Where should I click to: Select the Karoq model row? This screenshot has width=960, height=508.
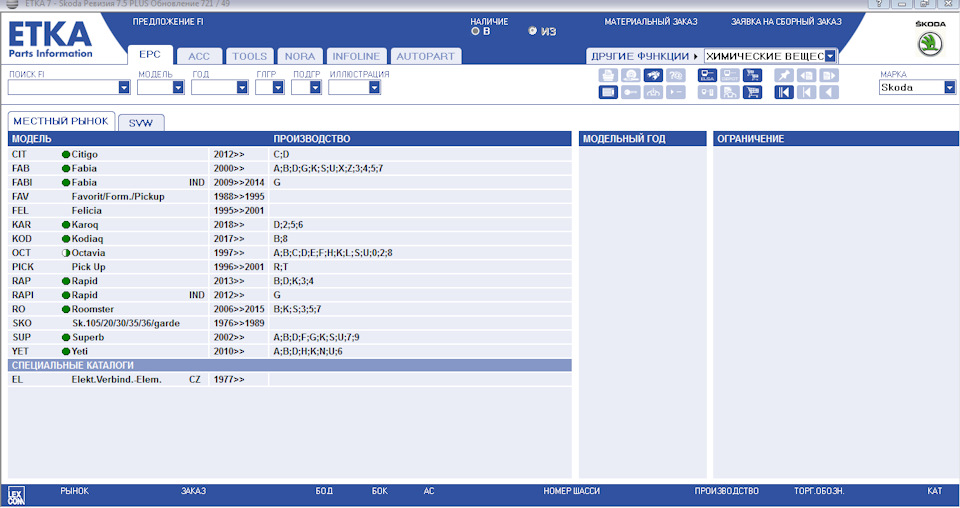click(290, 225)
